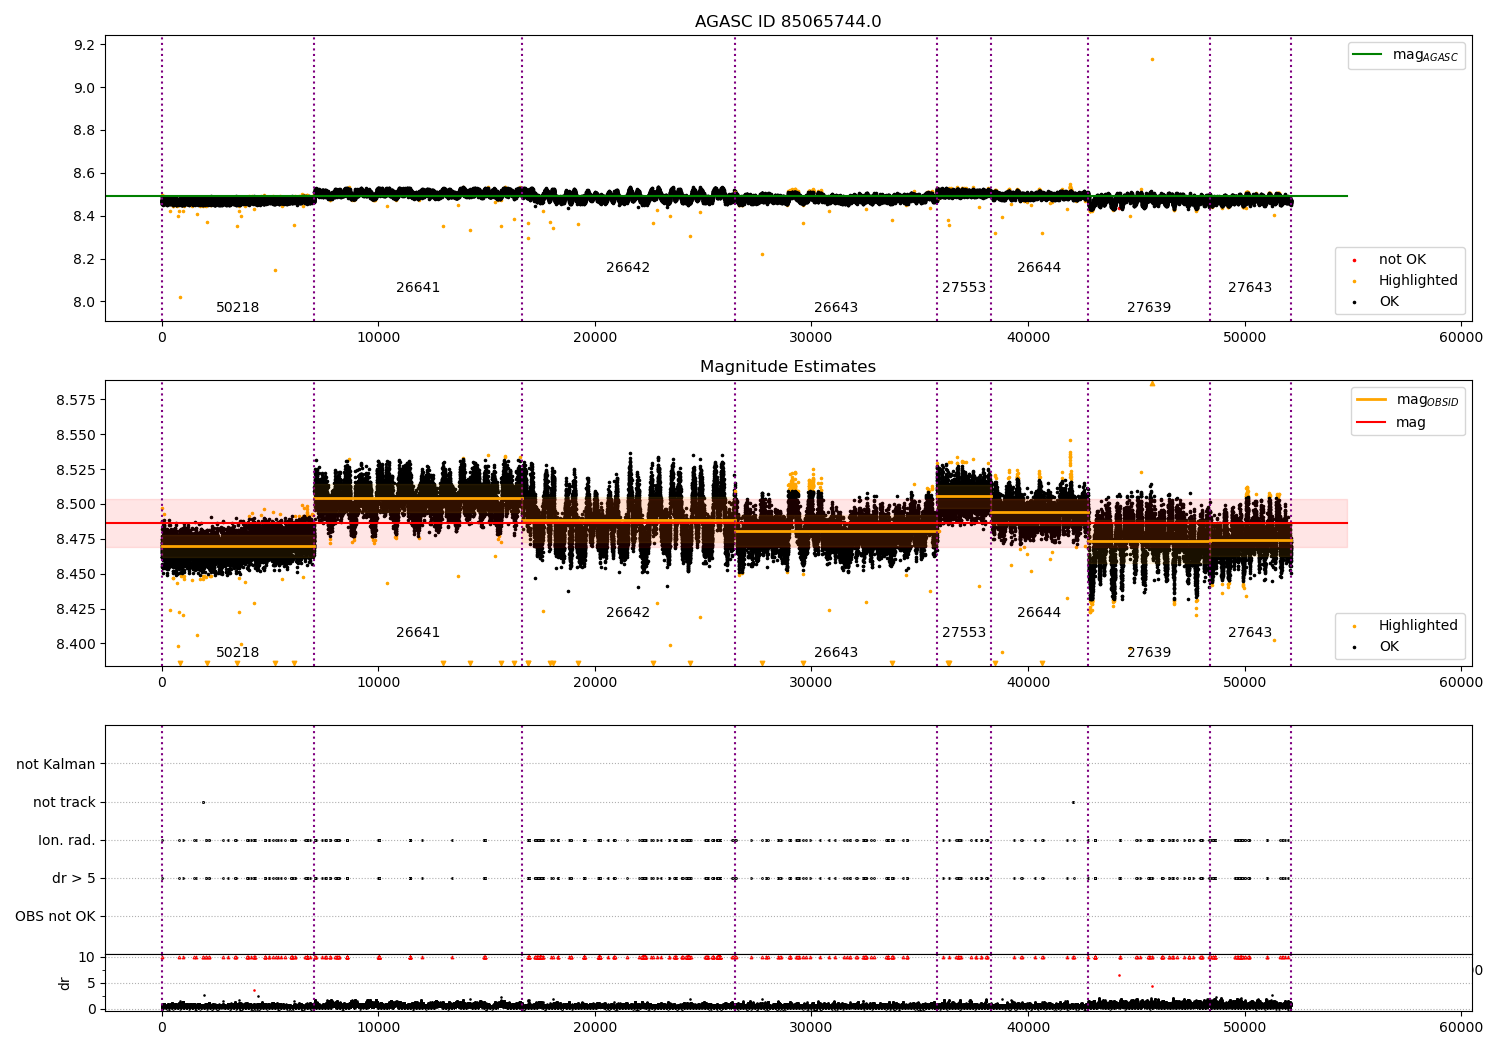Screen dimensions: 1500x1050
Task: Click label 27639 in the Magnitude Estimates plot
Action: 1149,653
